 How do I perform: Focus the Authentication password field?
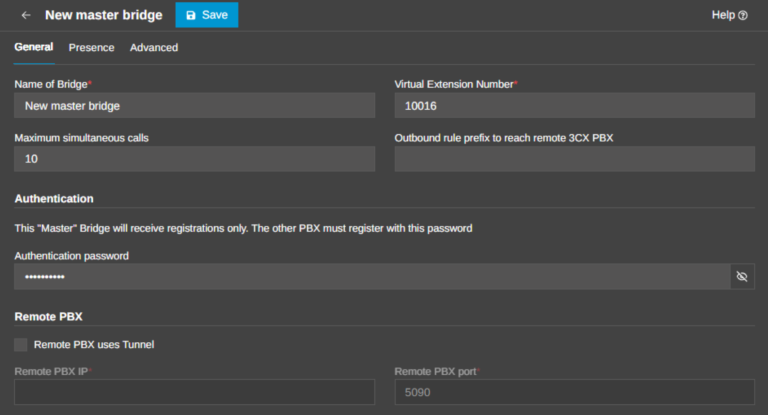point(372,276)
